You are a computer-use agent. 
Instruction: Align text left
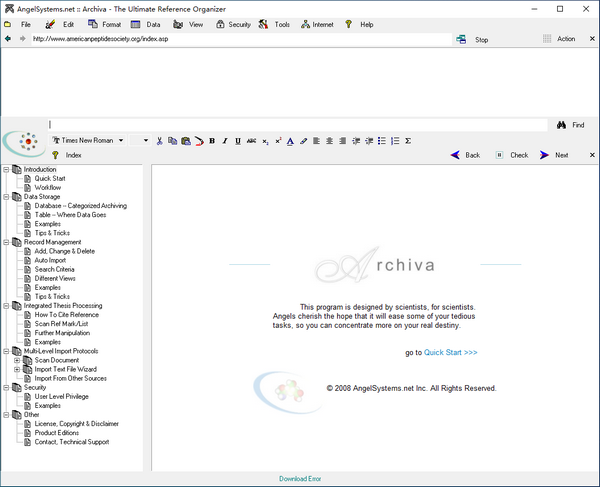point(316,141)
